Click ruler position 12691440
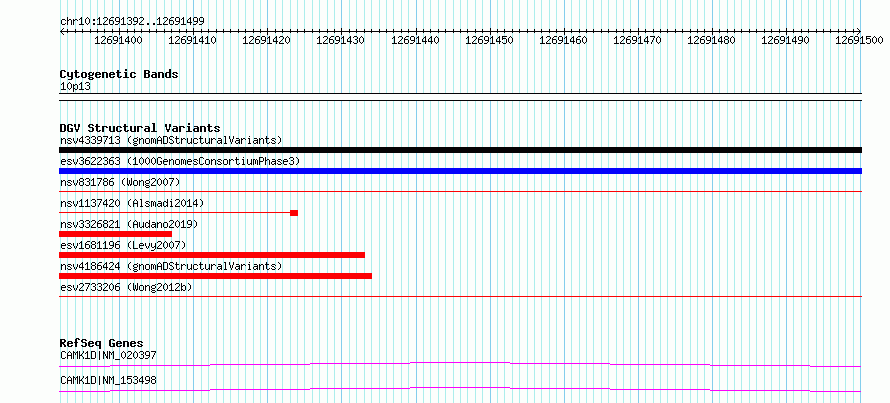The width and height of the screenshot is (890, 403). [x=415, y=40]
